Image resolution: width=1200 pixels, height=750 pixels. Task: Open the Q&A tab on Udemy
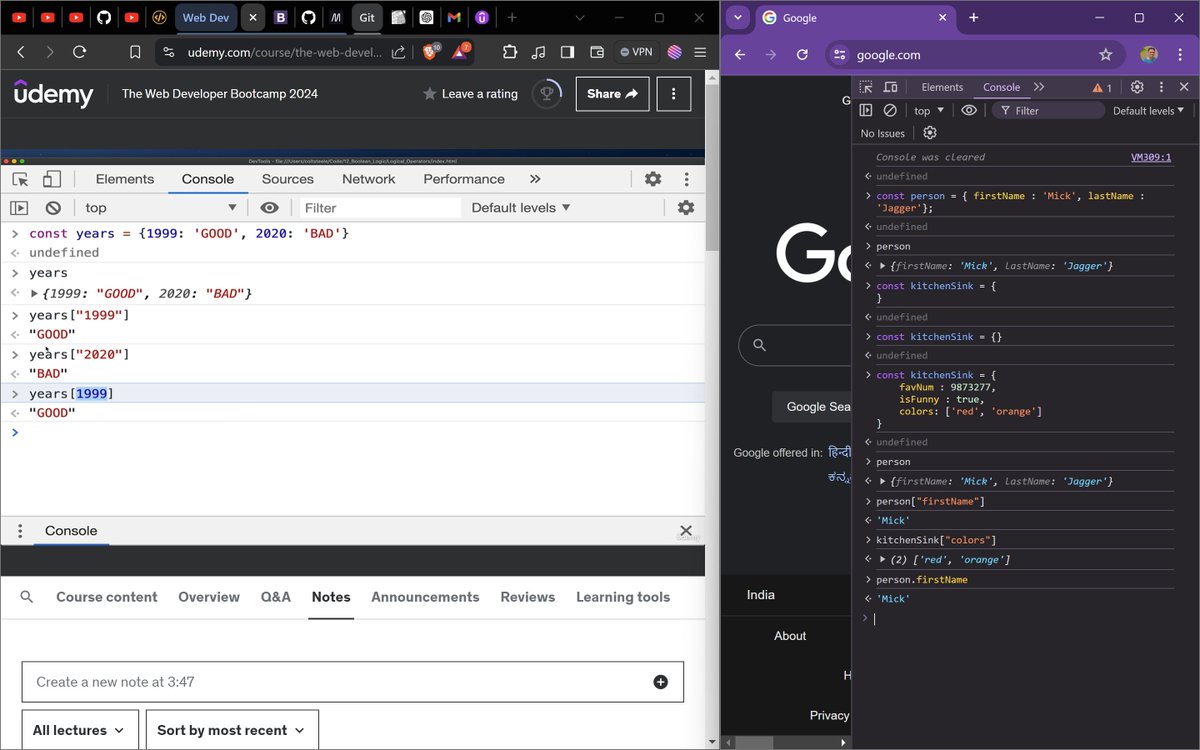pyautogui.click(x=276, y=597)
